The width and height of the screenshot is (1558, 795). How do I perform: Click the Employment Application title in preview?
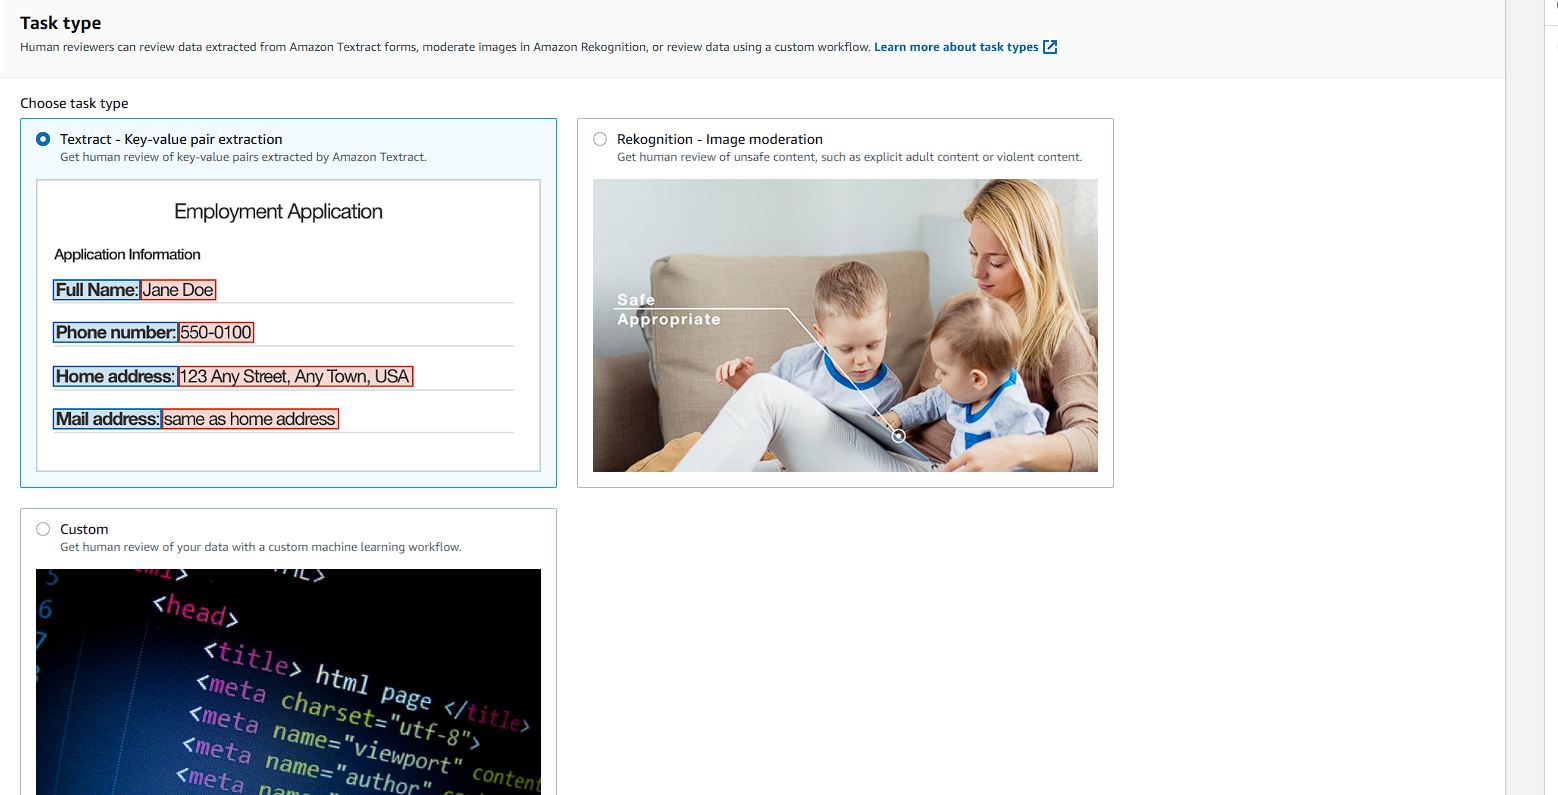[278, 211]
